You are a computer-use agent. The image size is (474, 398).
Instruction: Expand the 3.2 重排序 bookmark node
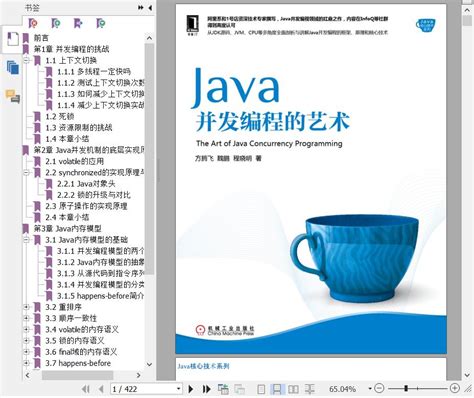coord(27,307)
